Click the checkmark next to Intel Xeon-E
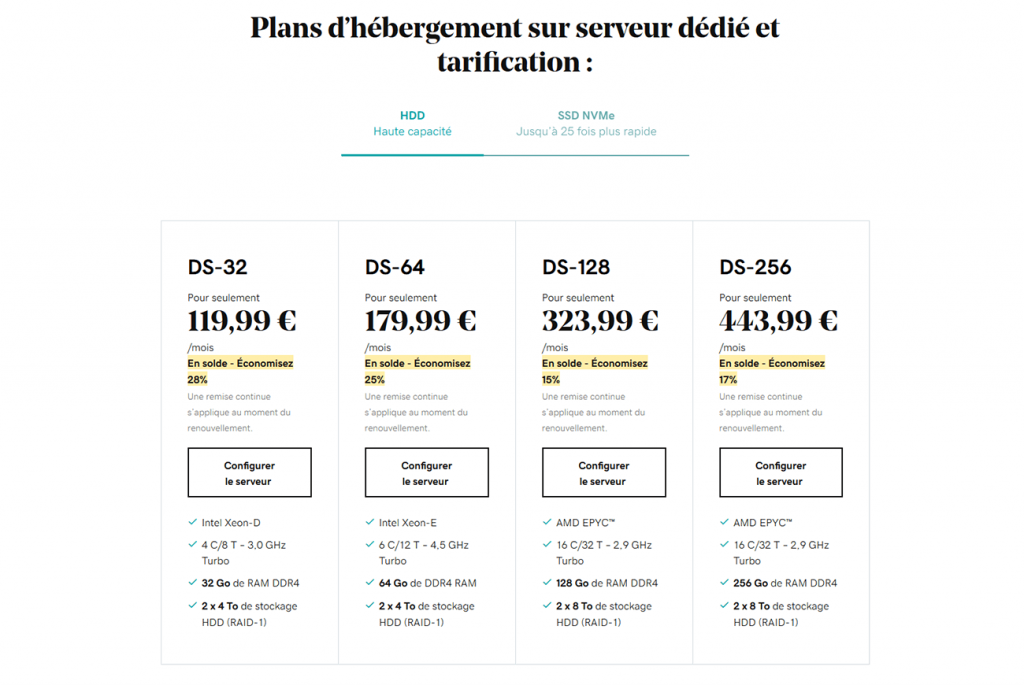1024x685 pixels. [369, 521]
